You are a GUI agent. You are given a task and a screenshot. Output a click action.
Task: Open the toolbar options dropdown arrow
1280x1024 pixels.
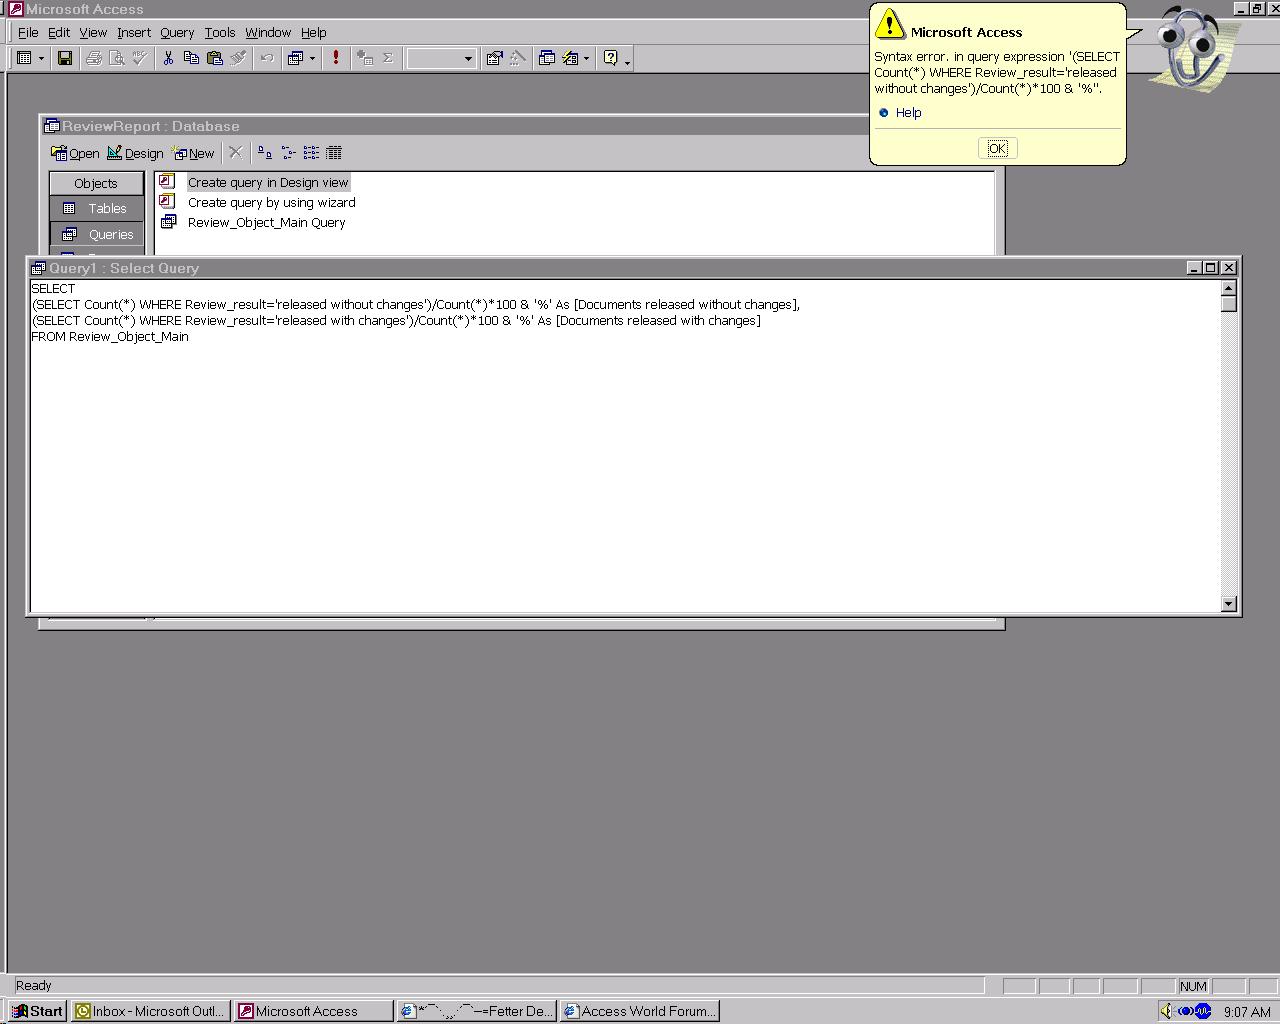[627, 61]
